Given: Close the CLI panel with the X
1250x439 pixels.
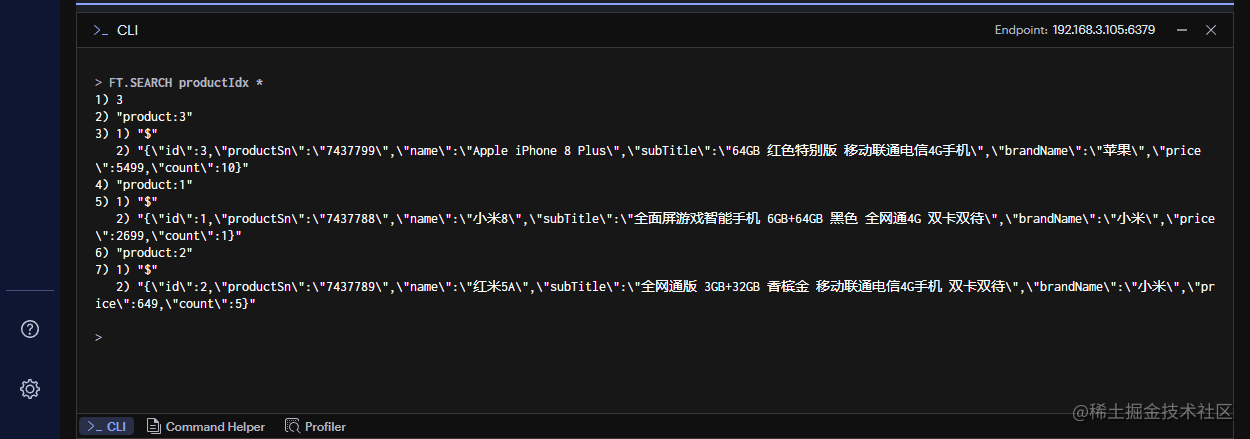Looking at the screenshot, I should click(1211, 30).
